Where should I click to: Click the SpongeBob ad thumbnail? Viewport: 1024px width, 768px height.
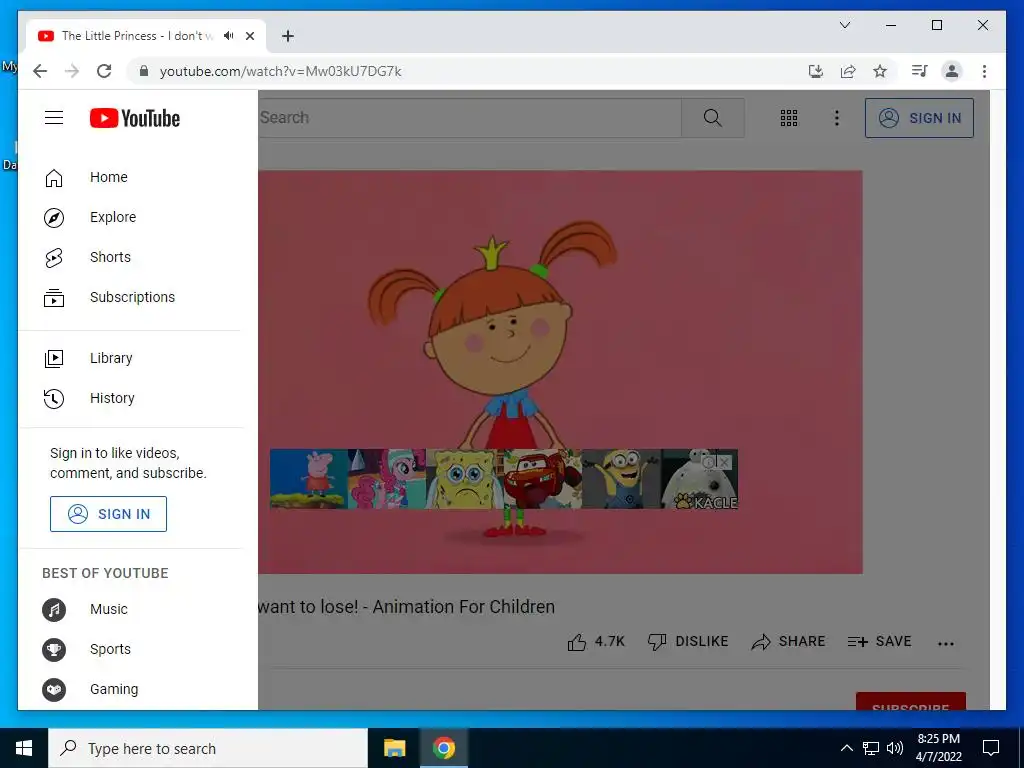(464, 479)
